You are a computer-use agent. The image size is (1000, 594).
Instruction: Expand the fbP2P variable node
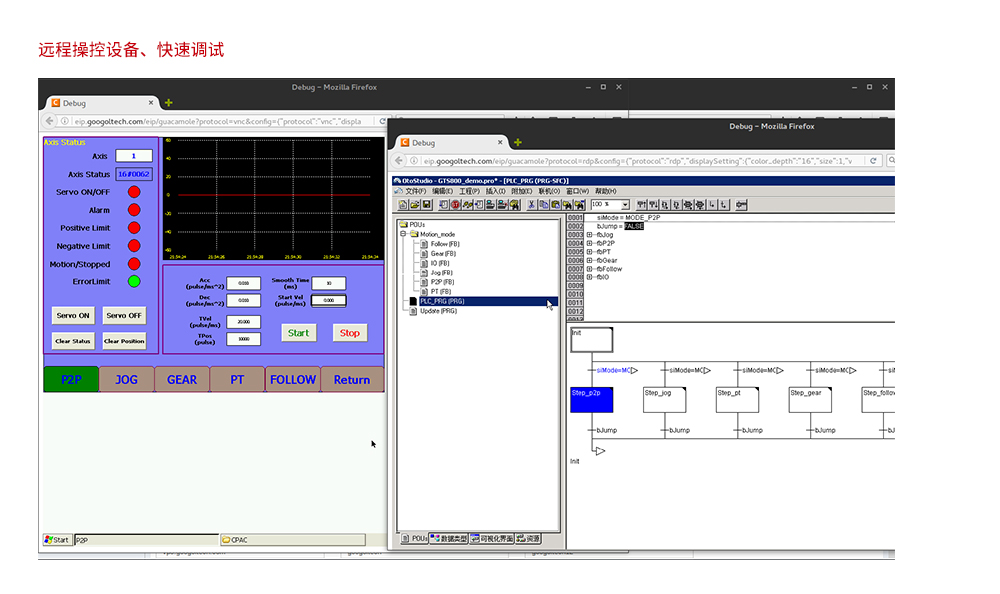589,243
